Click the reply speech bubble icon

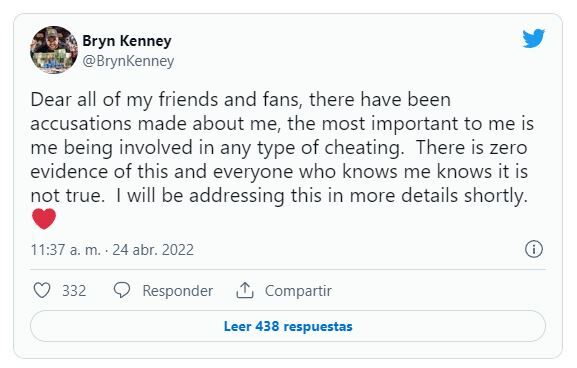[x=122, y=290]
